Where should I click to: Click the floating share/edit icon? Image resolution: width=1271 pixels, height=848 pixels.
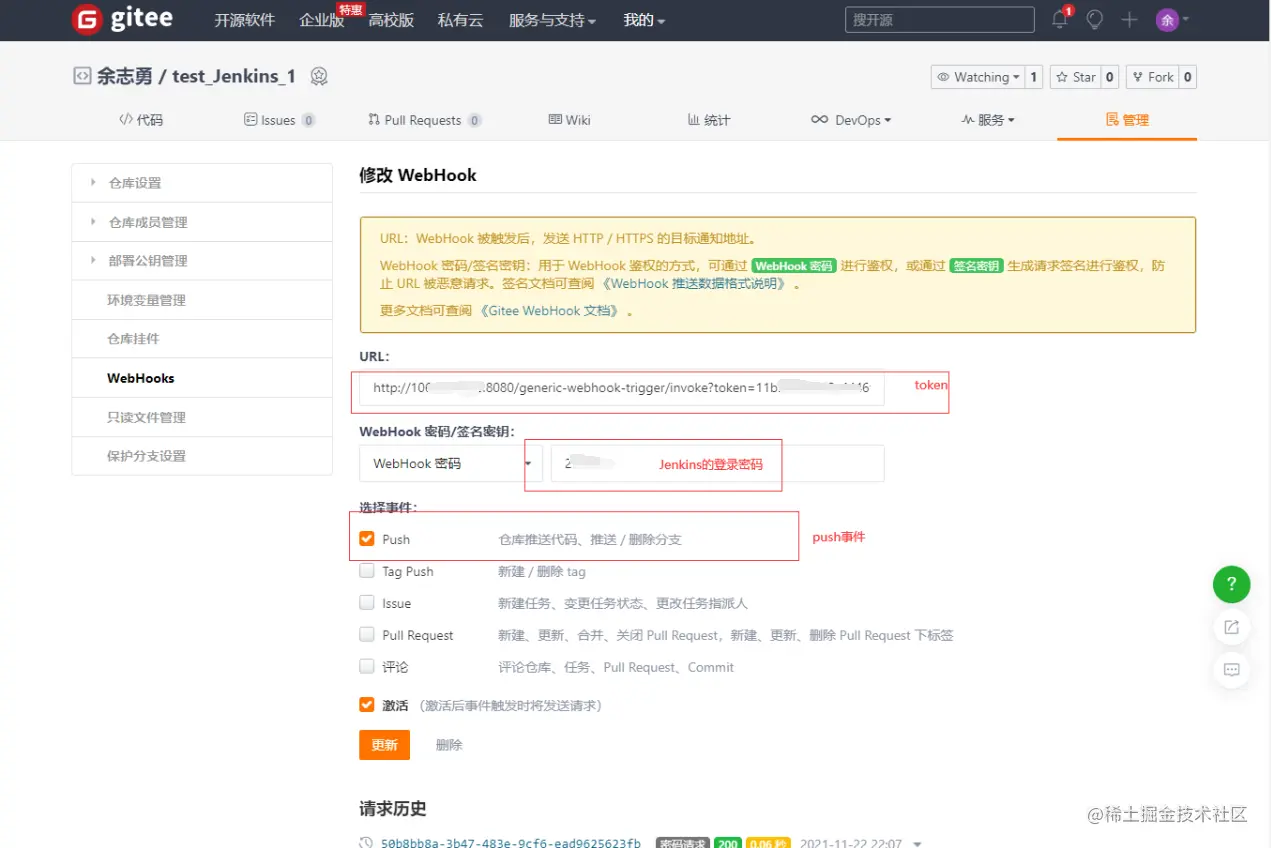(x=1232, y=627)
